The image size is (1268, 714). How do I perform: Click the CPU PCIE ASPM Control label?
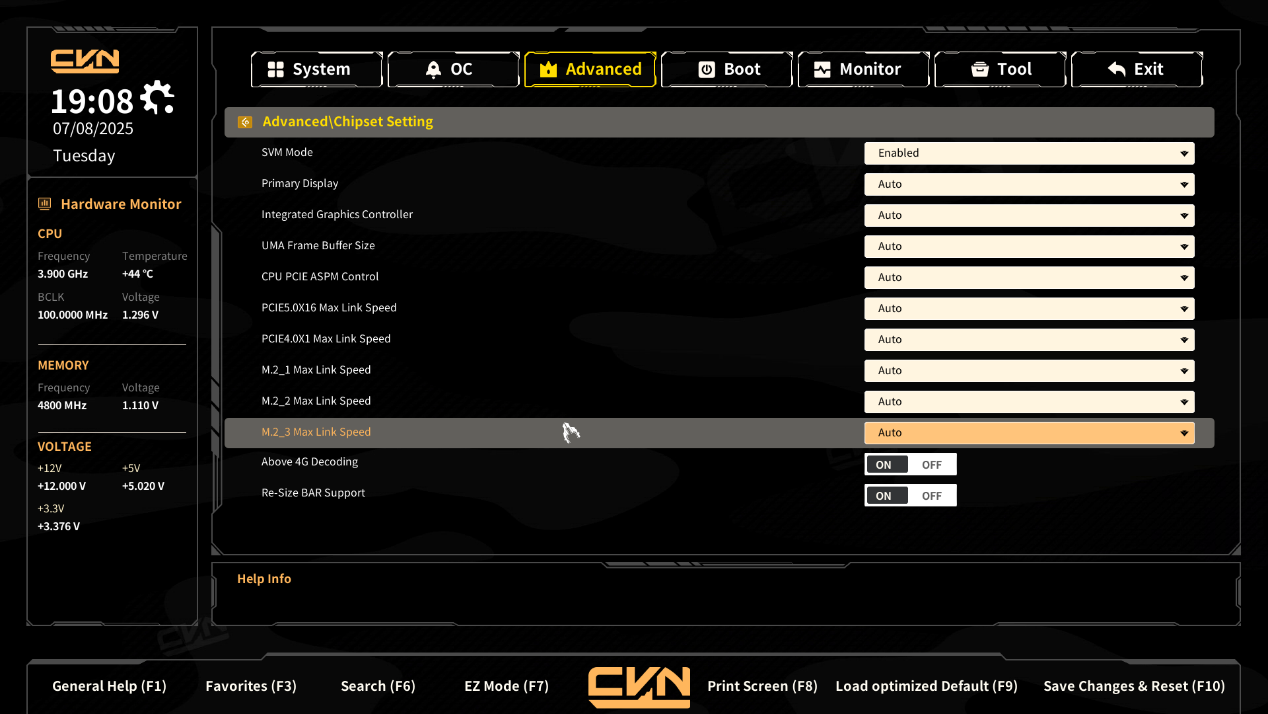(x=320, y=276)
